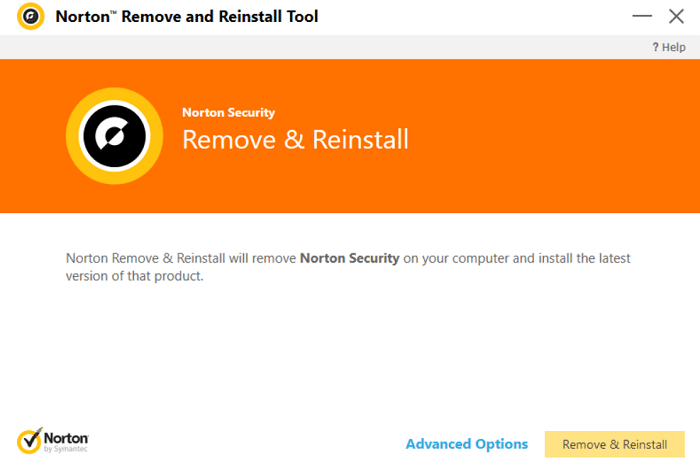The width and height of the screenshot is (700, 465).
Task: Click the 'Norton' wordmark in the footer logo
Action: 66,438
